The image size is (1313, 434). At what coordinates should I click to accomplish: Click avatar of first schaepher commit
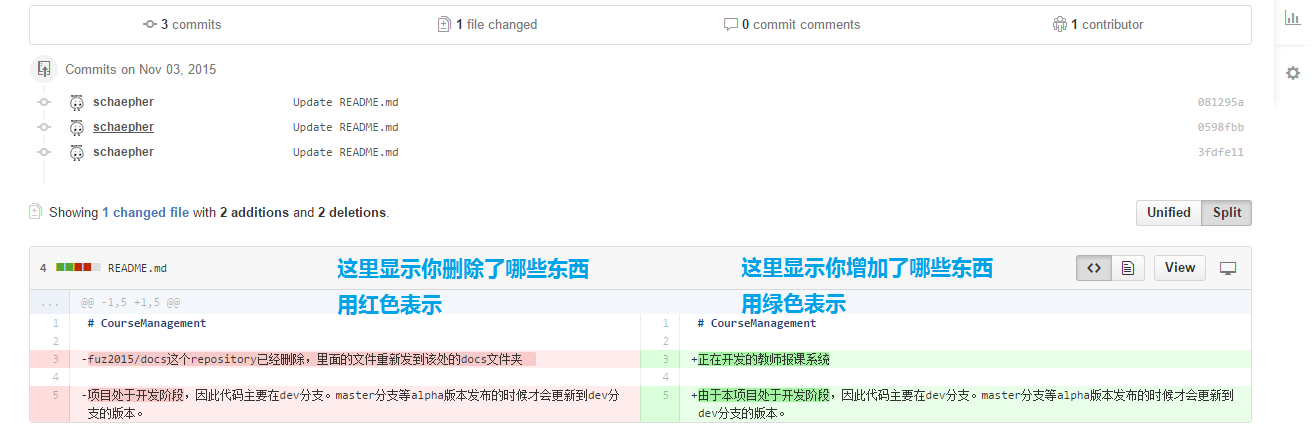pos(77,102)
